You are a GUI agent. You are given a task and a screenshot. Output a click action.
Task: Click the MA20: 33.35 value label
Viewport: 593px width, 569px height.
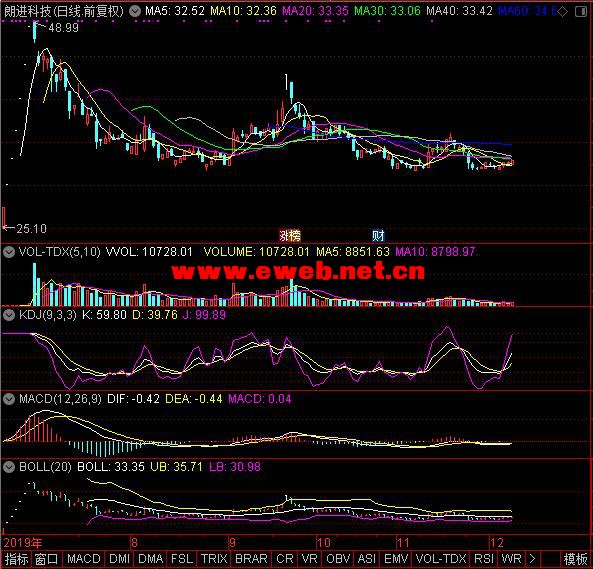(315, 11)
